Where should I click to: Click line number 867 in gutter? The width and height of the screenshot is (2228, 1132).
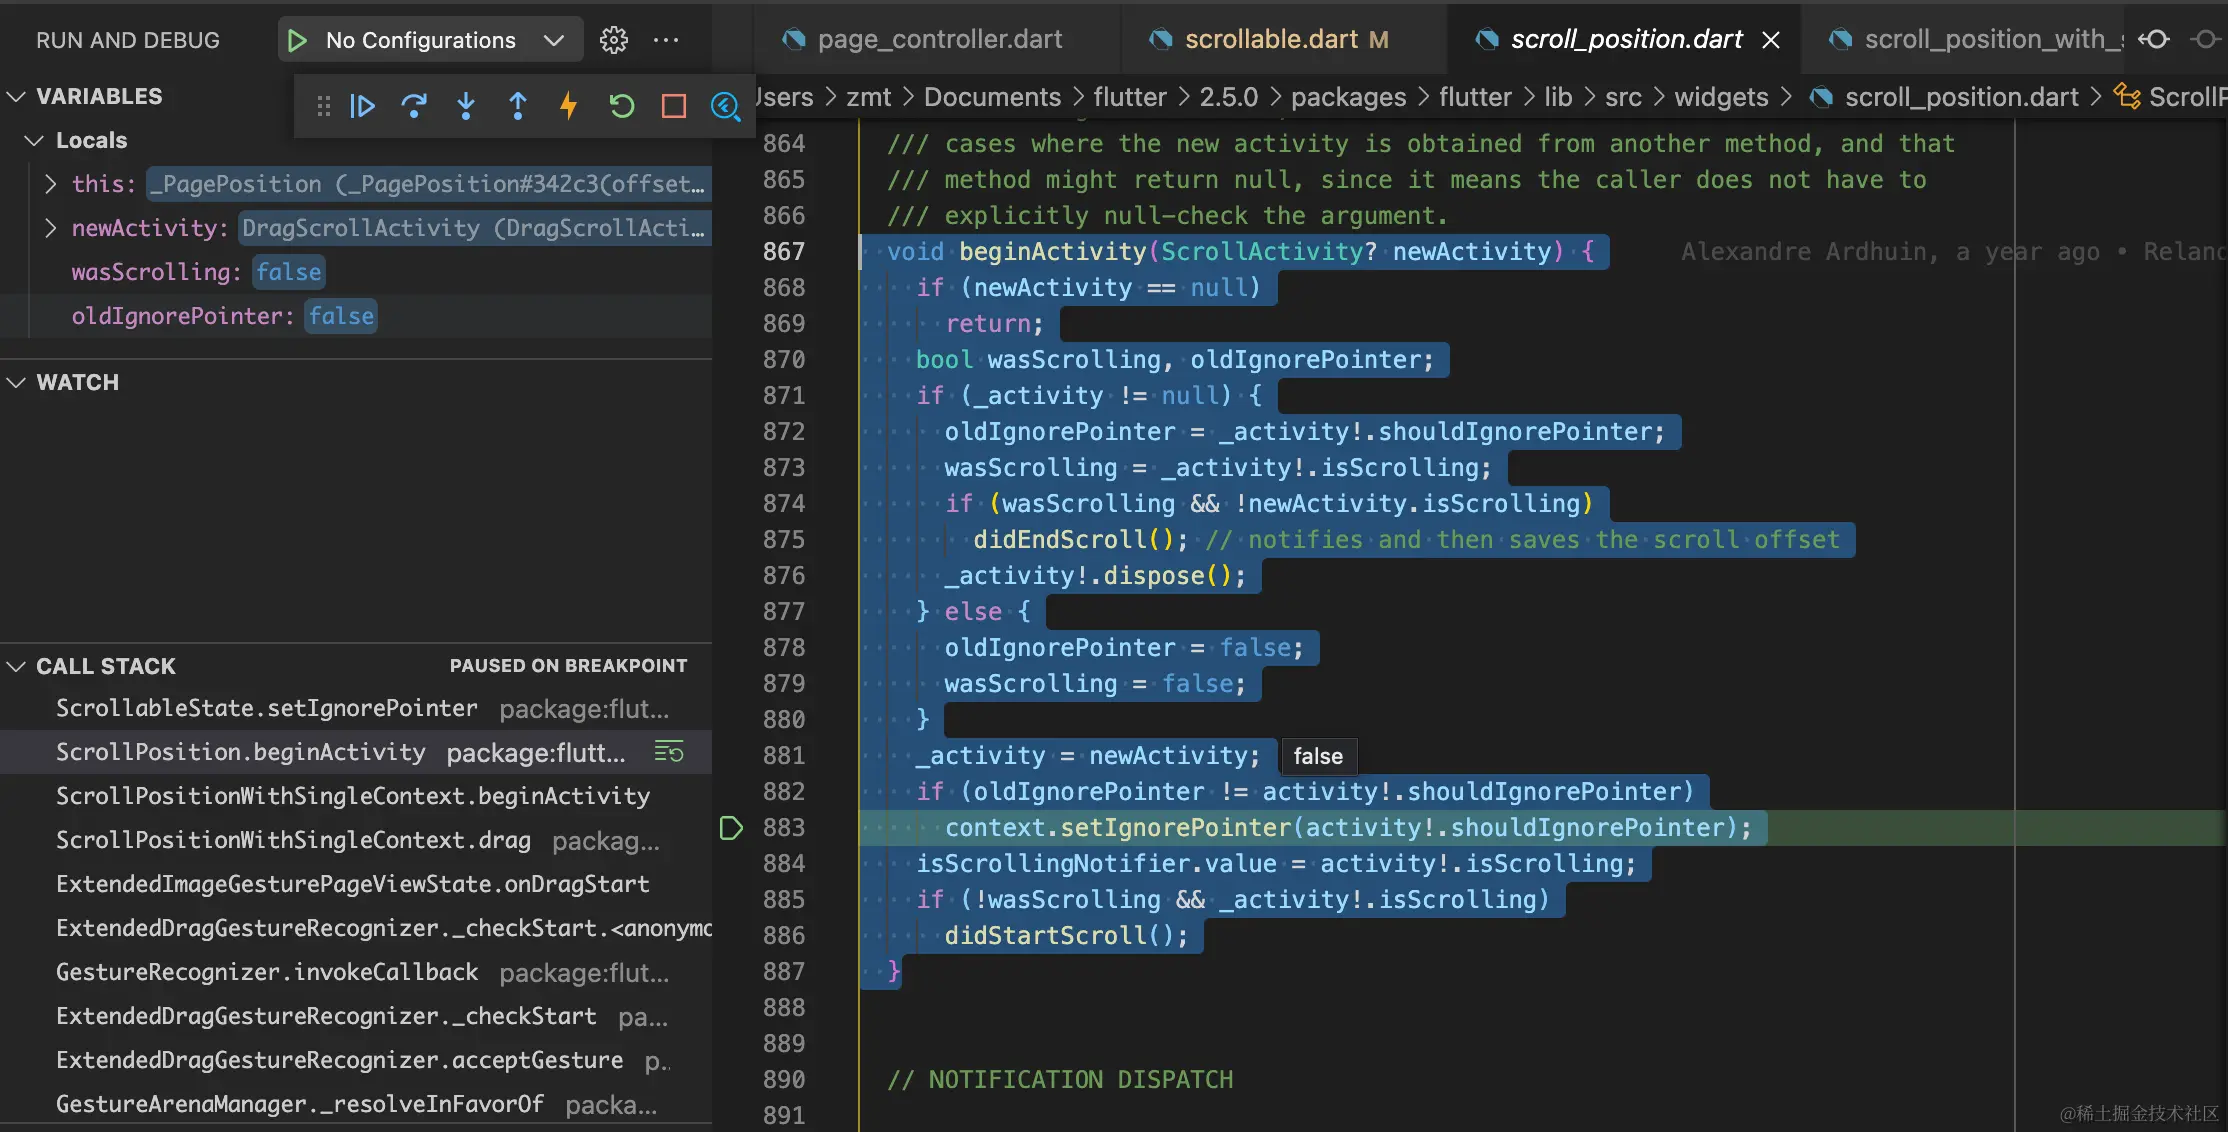pyautogui.click(x=784, y=252)
